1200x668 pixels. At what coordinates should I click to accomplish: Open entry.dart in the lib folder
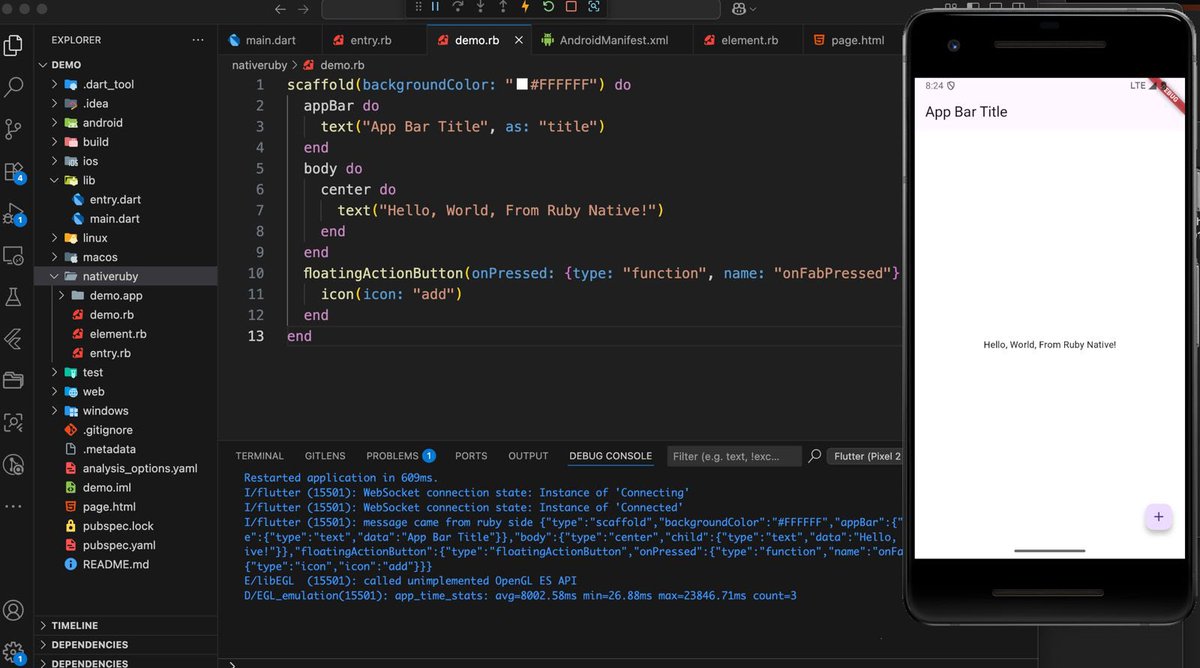tap(125, 200)
